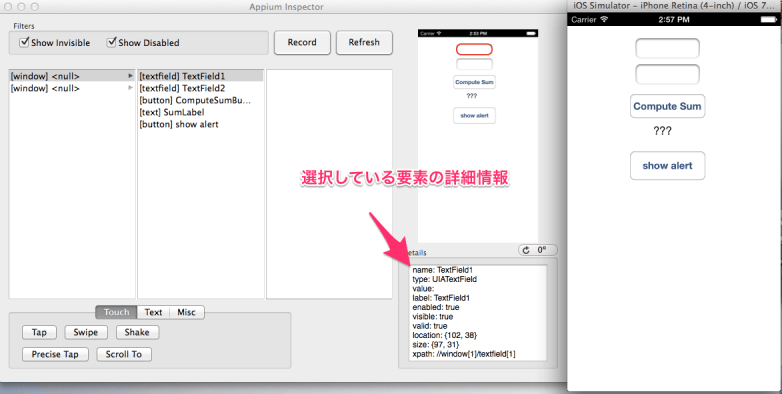Tap show alert button in iOS Simulator

coord(667,166)
